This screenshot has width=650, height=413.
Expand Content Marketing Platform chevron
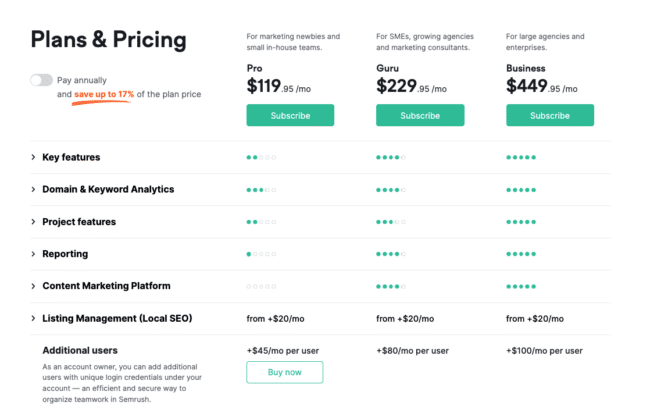33,286
